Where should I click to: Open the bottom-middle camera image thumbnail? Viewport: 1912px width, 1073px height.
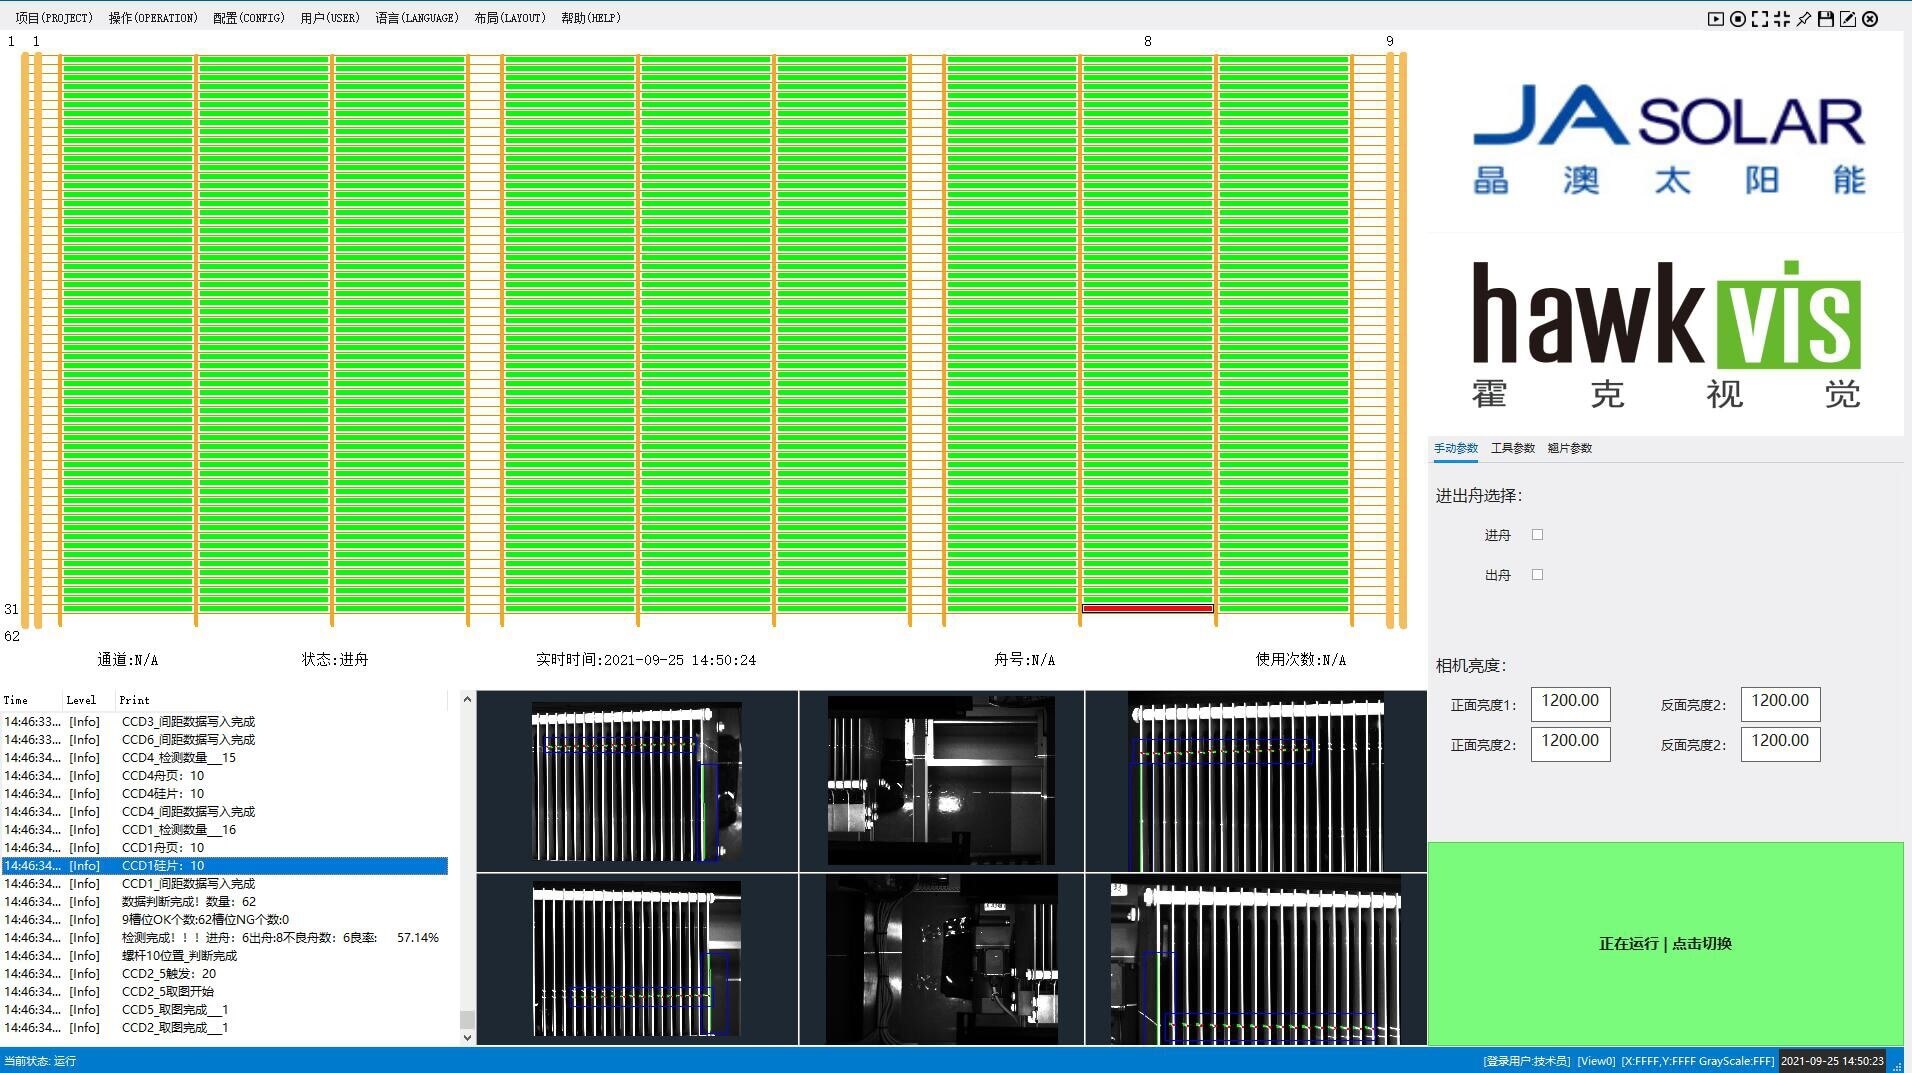[941, 959]
